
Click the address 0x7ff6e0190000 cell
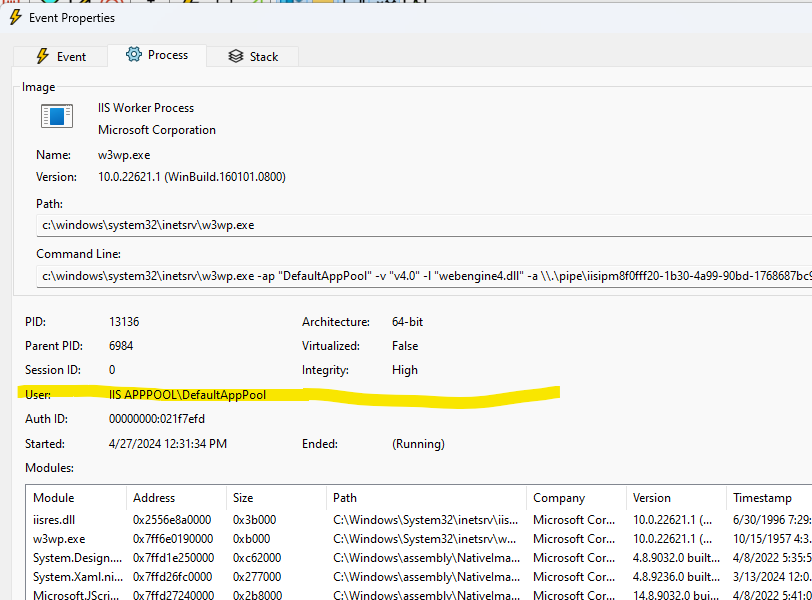[173, 539]
